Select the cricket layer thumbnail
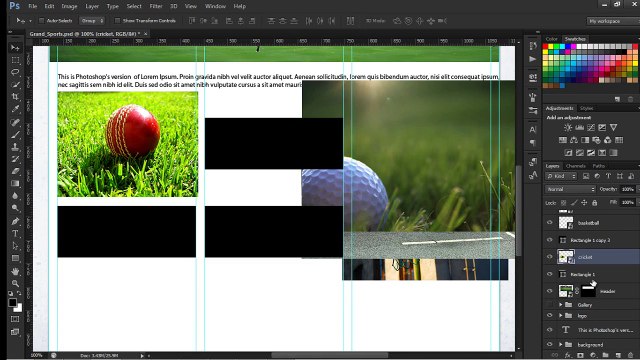 pos(566,257)
